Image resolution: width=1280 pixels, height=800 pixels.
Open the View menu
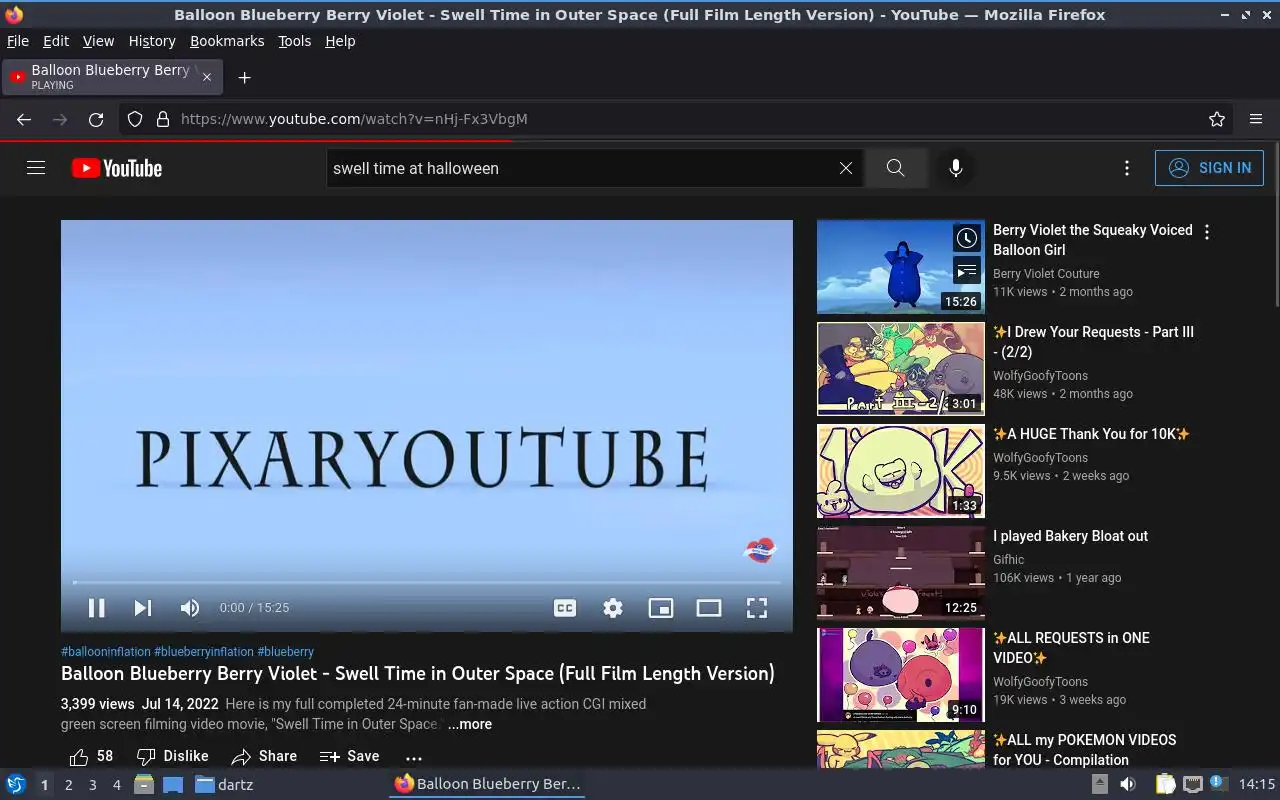[98, 41]
